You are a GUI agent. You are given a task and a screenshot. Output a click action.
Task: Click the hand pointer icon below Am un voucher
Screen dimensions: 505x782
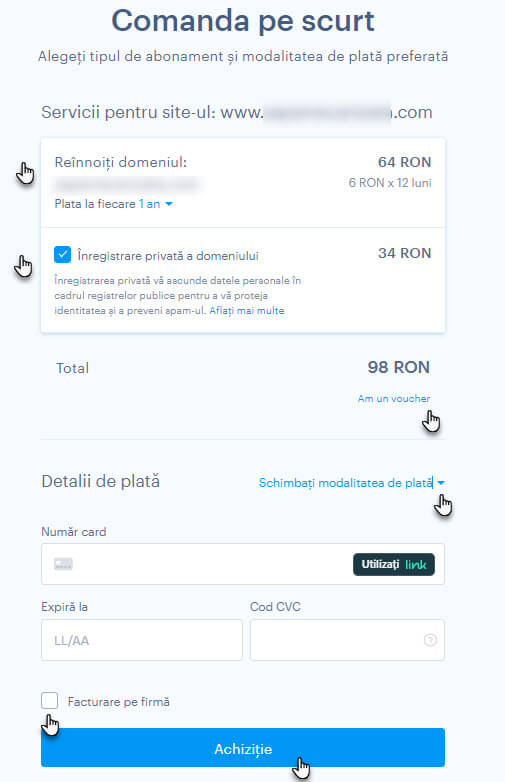pos(431,421)
